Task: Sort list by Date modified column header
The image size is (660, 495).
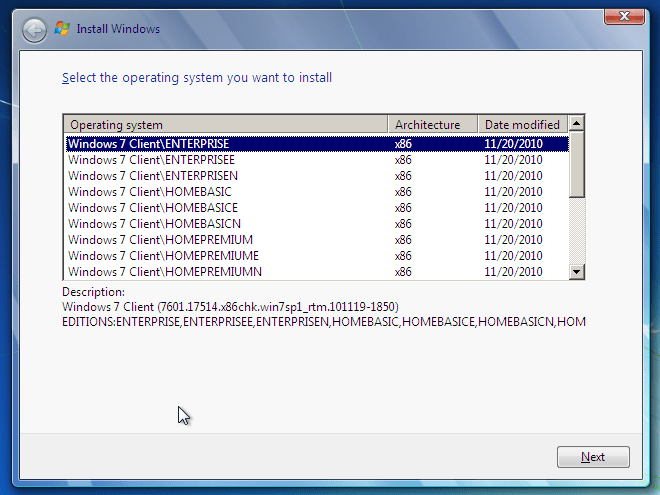Action: pos(523,125)
